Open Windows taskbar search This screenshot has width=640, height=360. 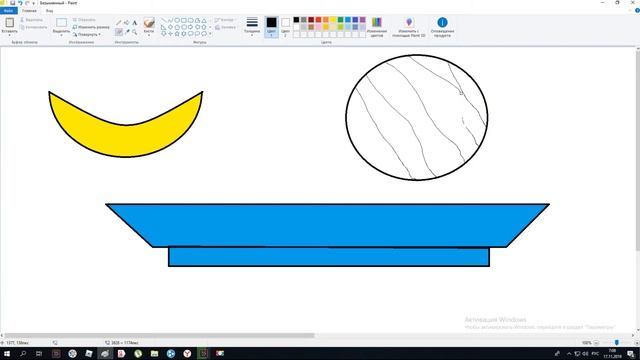(23, 353)
